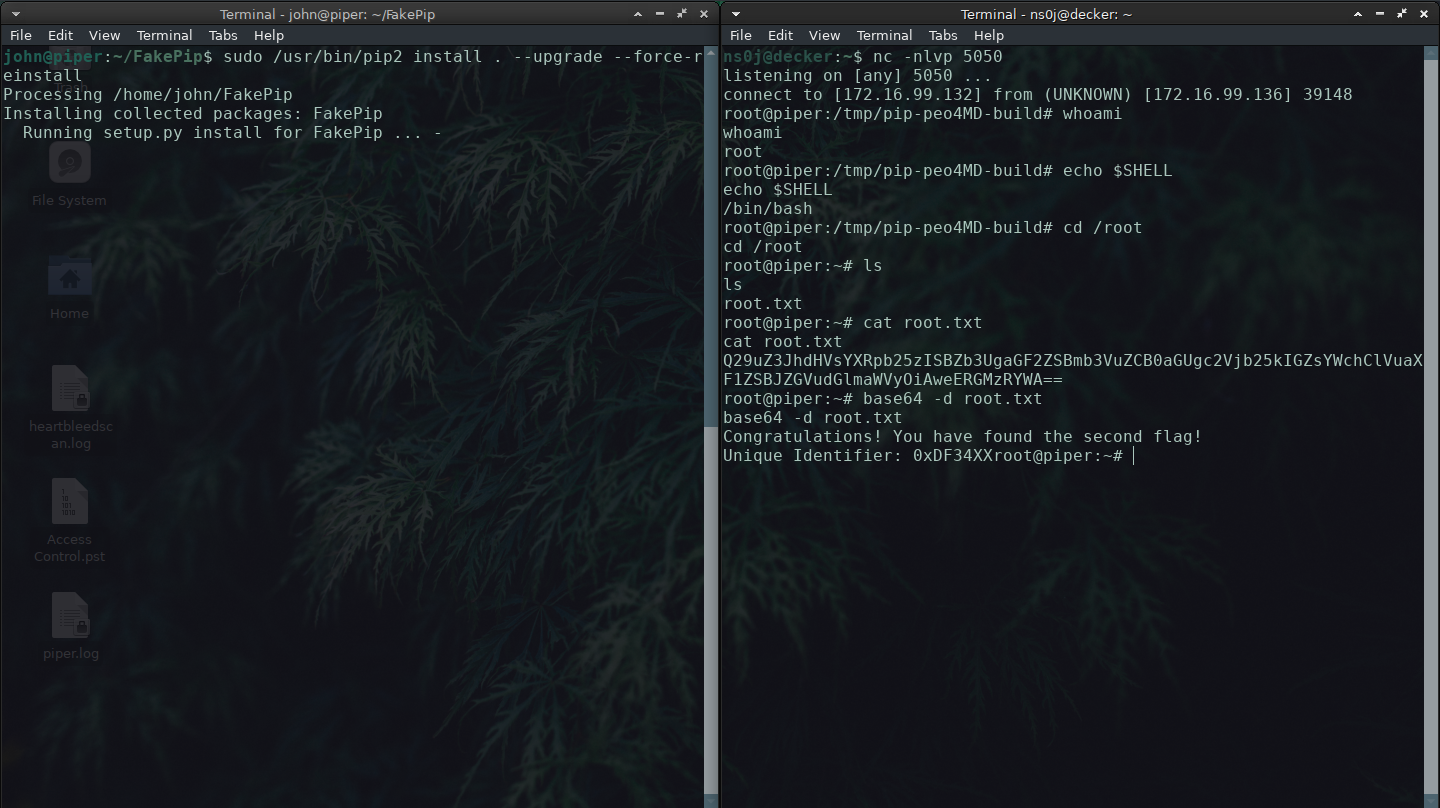Open View menu in ns0j@decker terminal
This screenshot has height=808, width=1440.
click(x=824, y=35)
